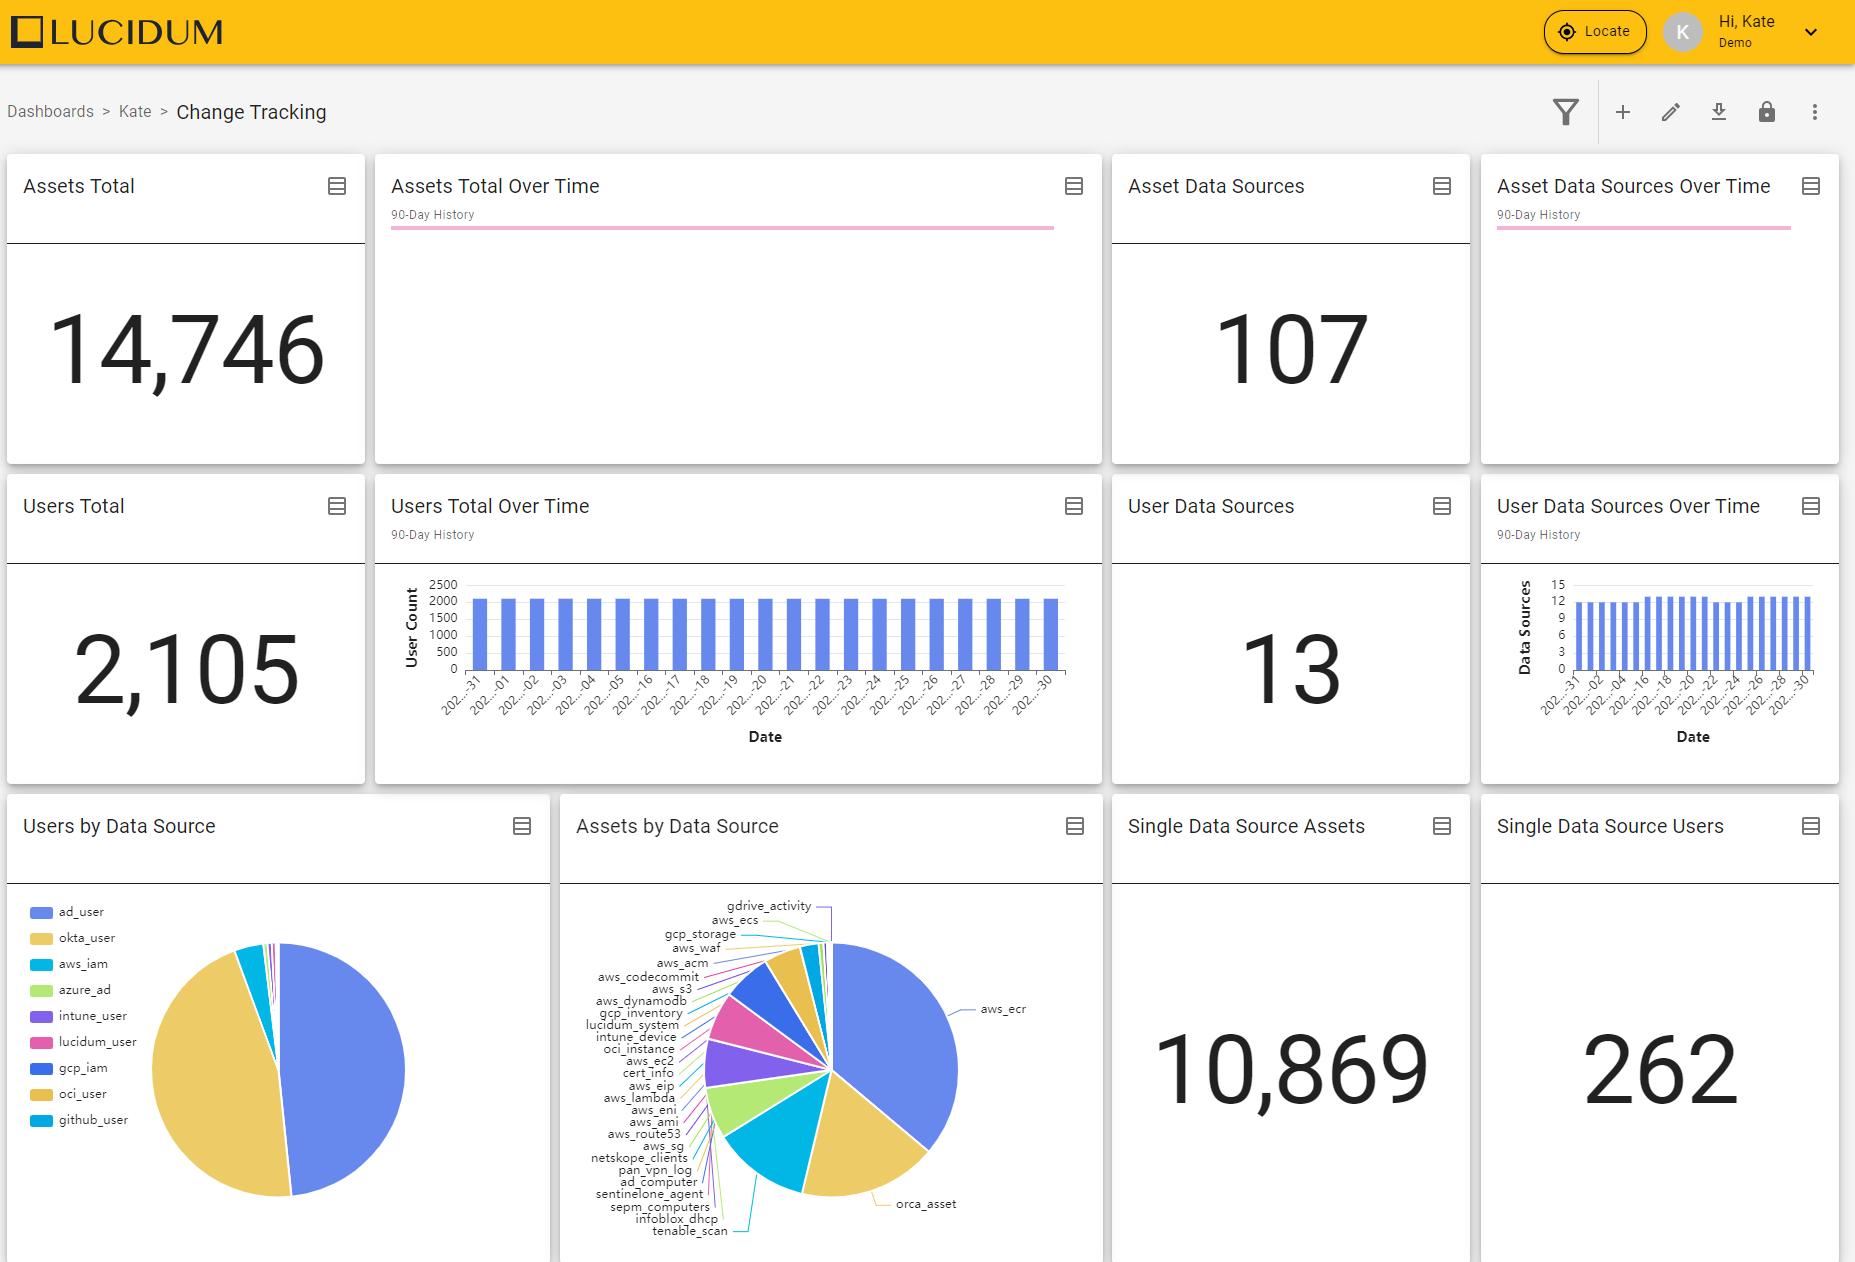Click the tenable_scan chart label
Image resolution: width=1855 pixels, height=1262 pixels.
pyautogui.click(x=690, y=1231)
